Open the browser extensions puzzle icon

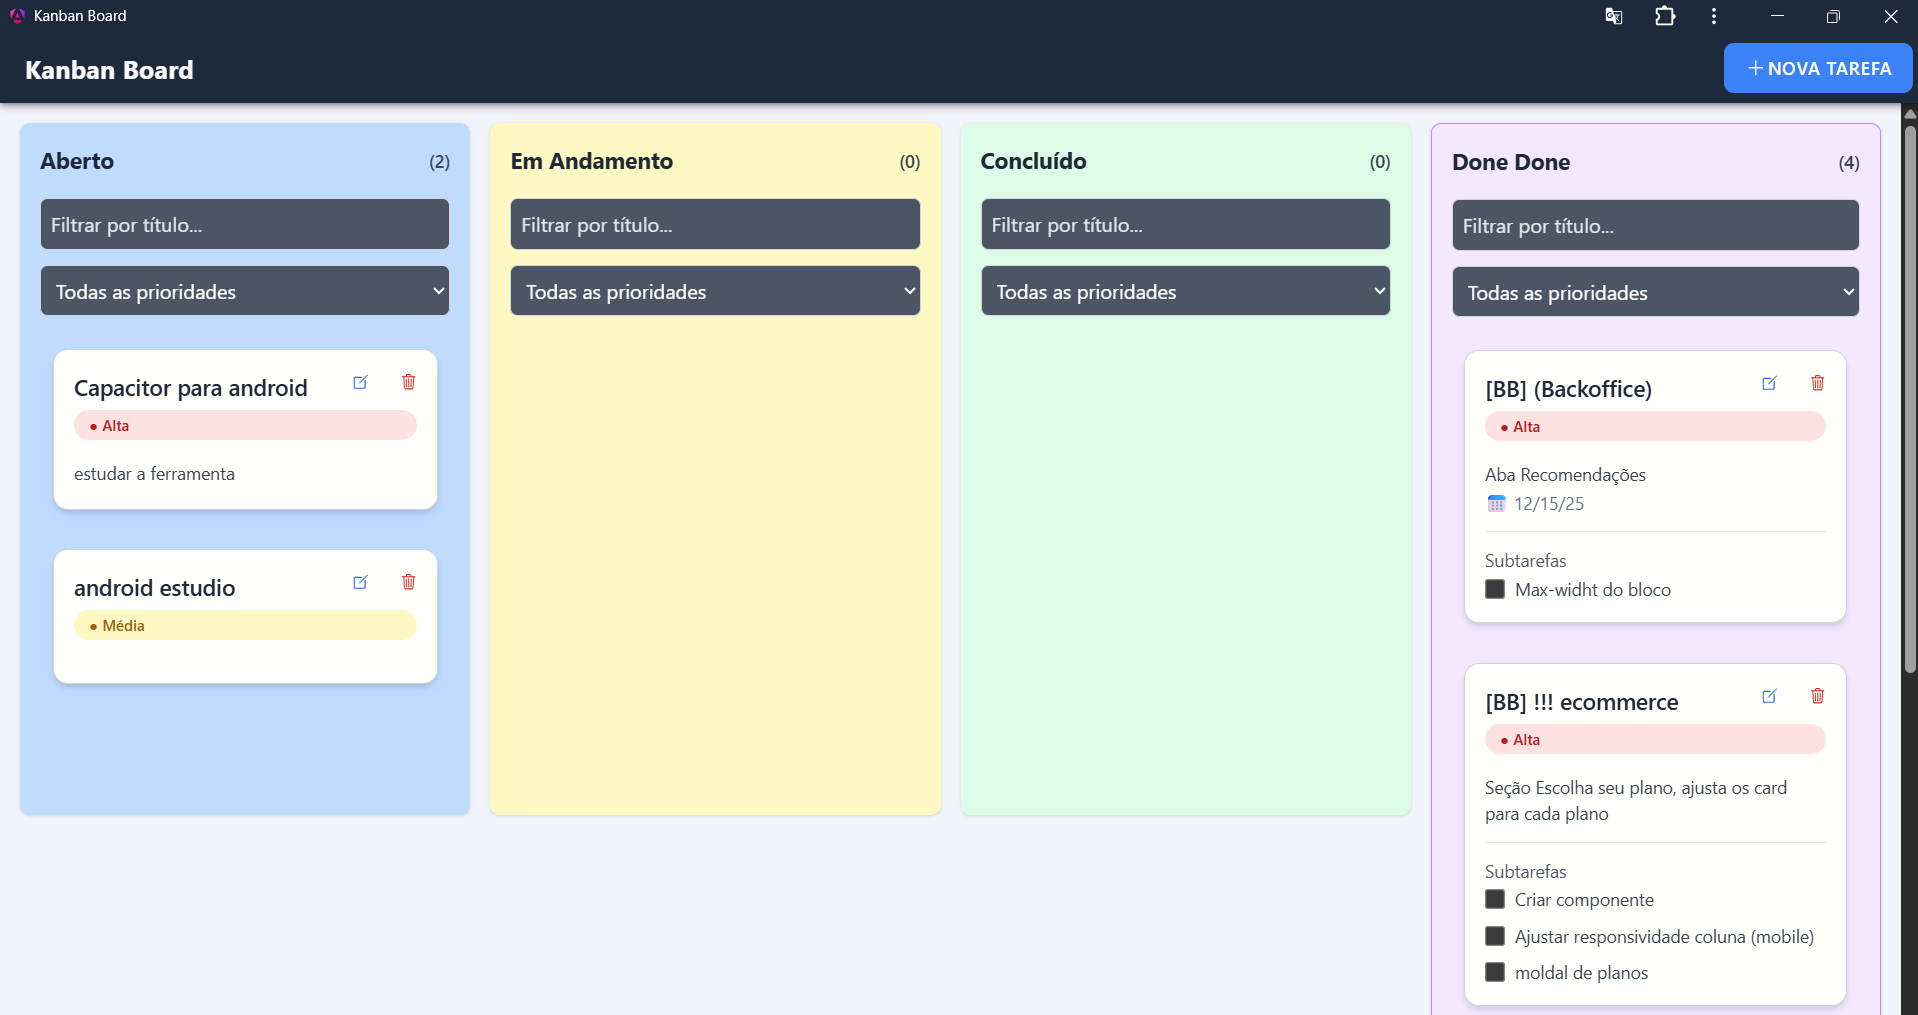pyautogui.click(x=1665, y=16)
